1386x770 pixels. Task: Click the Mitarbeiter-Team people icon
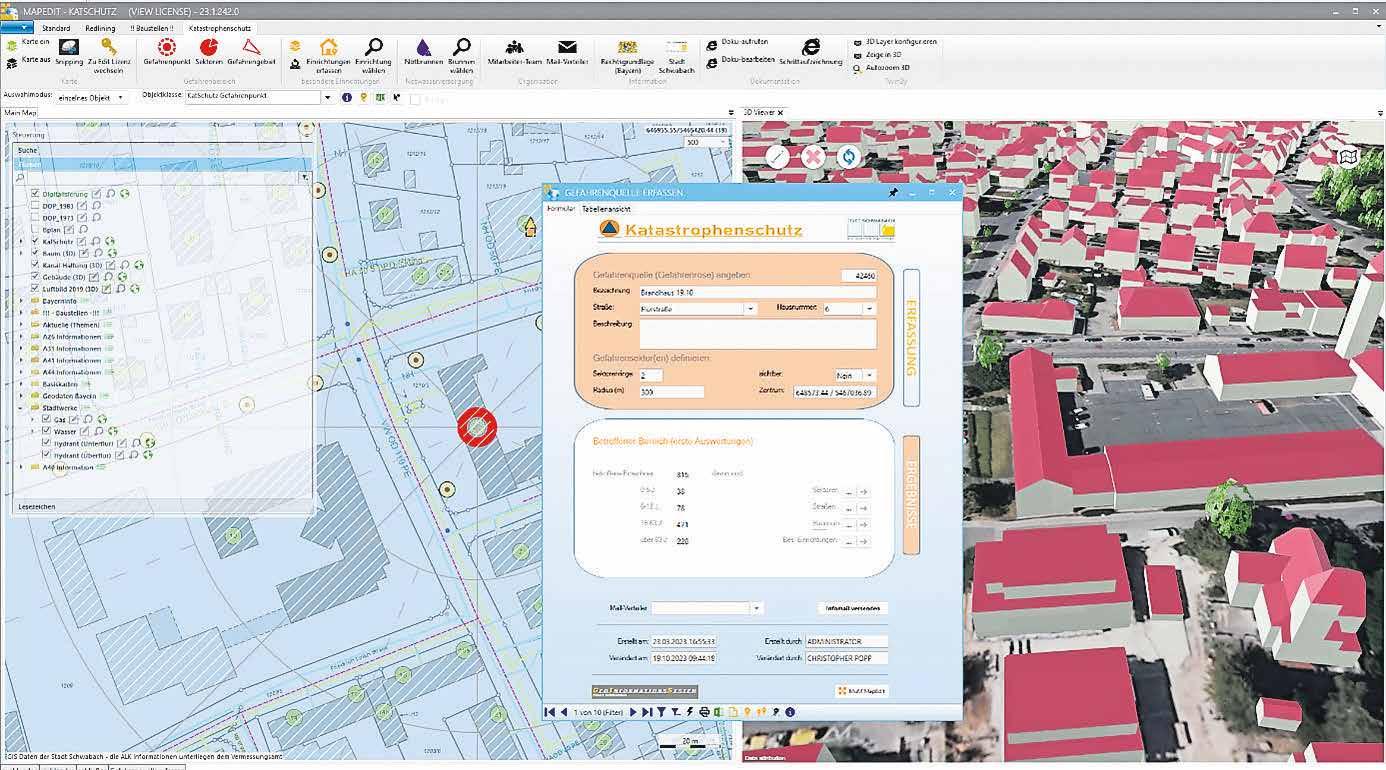tap(515, 48)
